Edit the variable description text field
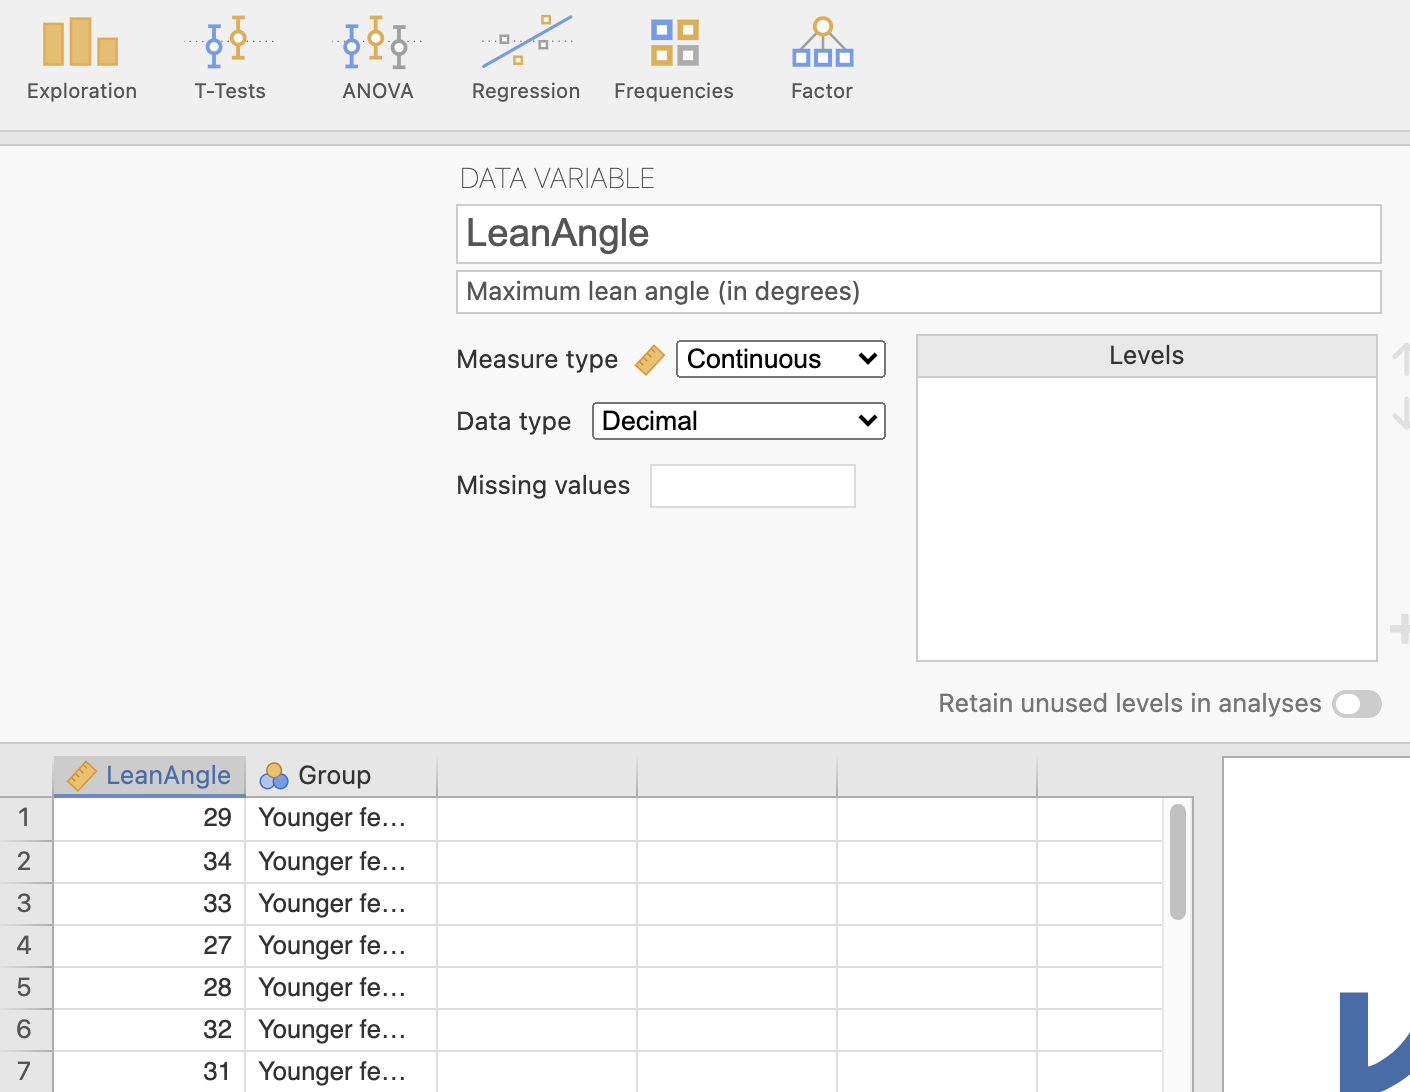 point(918,292)
